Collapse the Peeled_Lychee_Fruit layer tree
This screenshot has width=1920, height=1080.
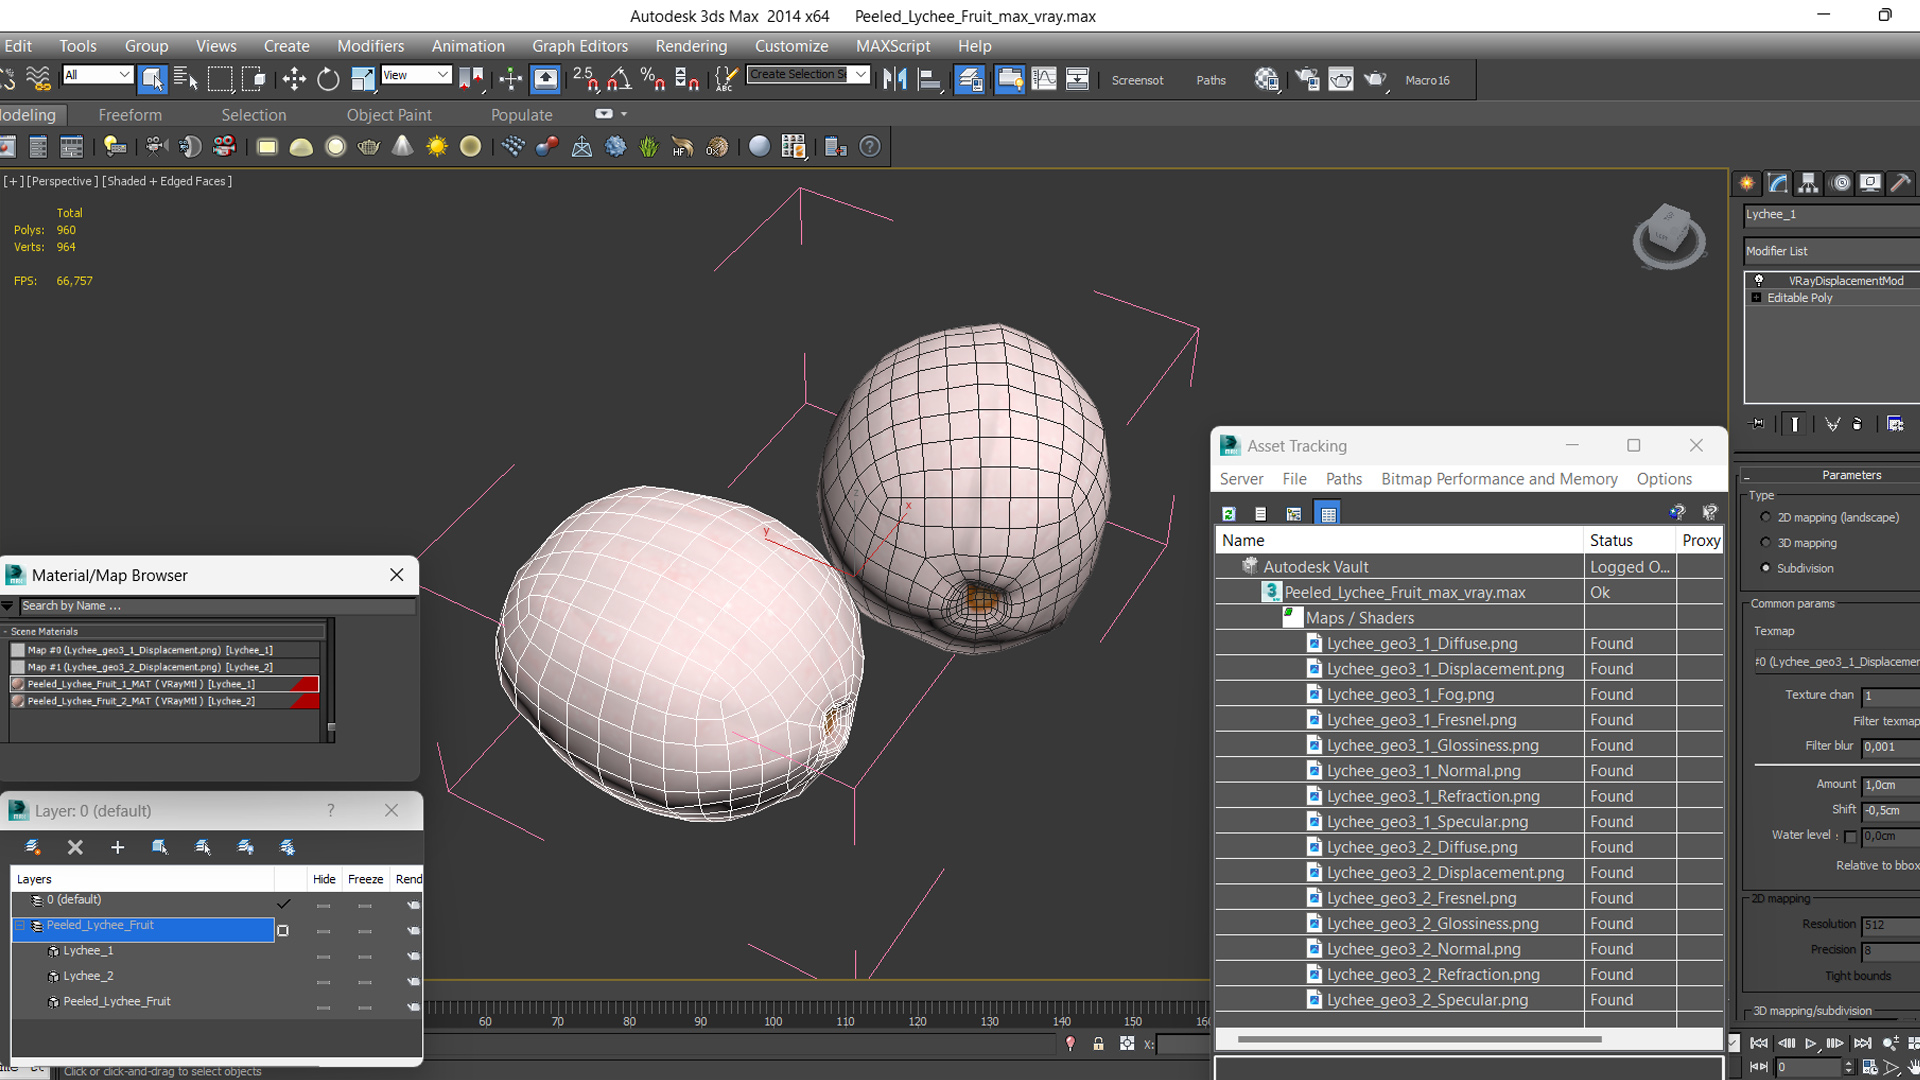(x=19, y=926)
